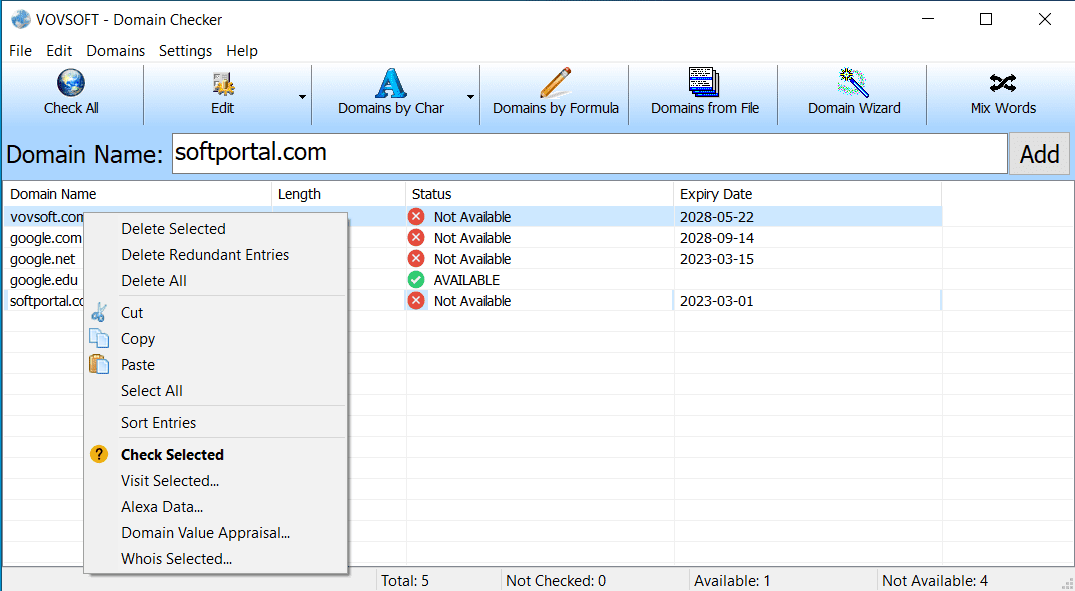
Task: Click the VOVSOFT app icon in title bar
Action: [21, 19]
